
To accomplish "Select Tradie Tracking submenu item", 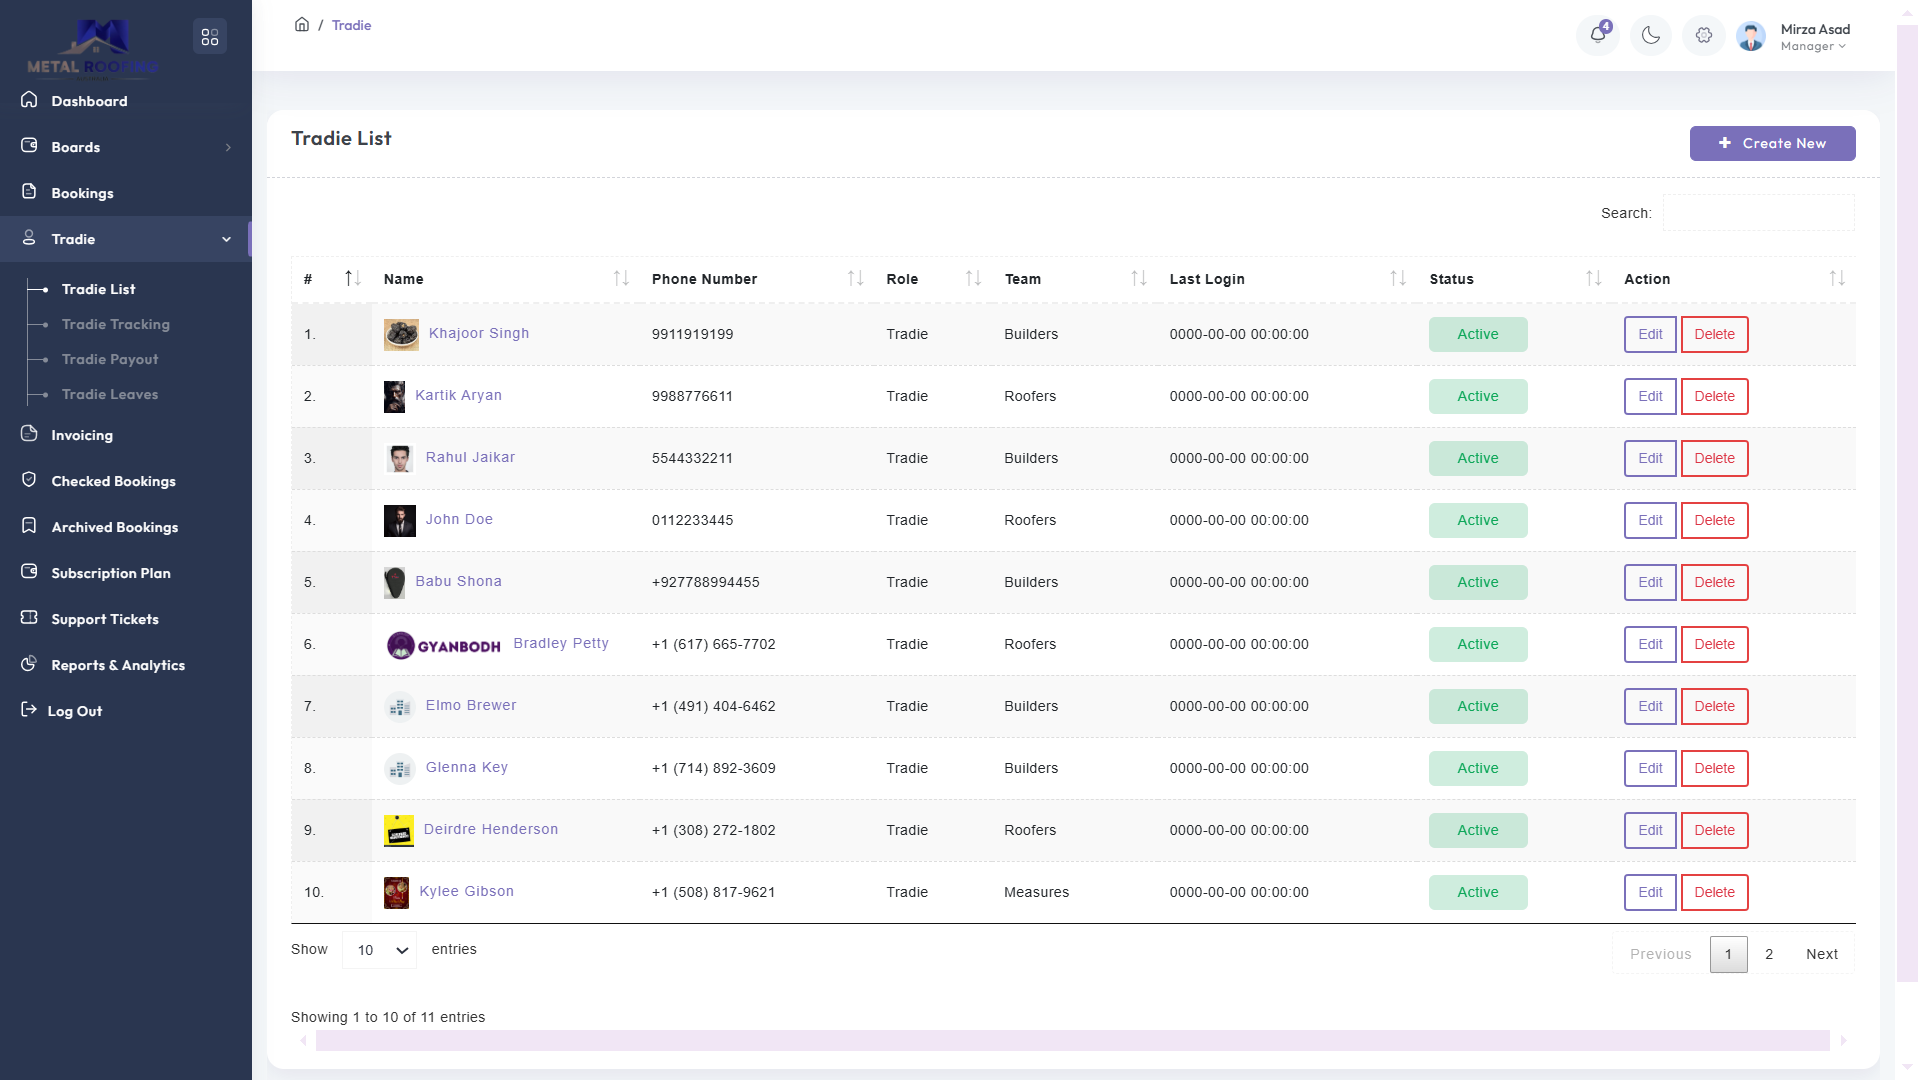I will 115,324.
